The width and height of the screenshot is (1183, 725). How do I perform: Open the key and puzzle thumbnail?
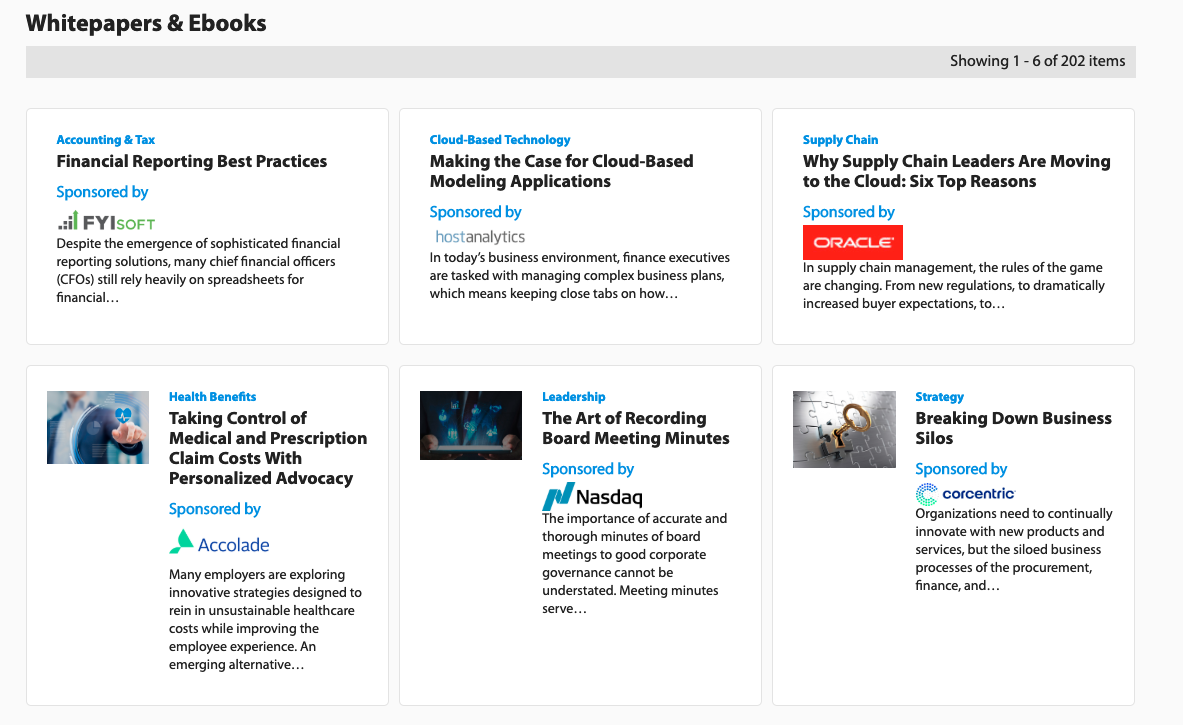coord(844,429)
